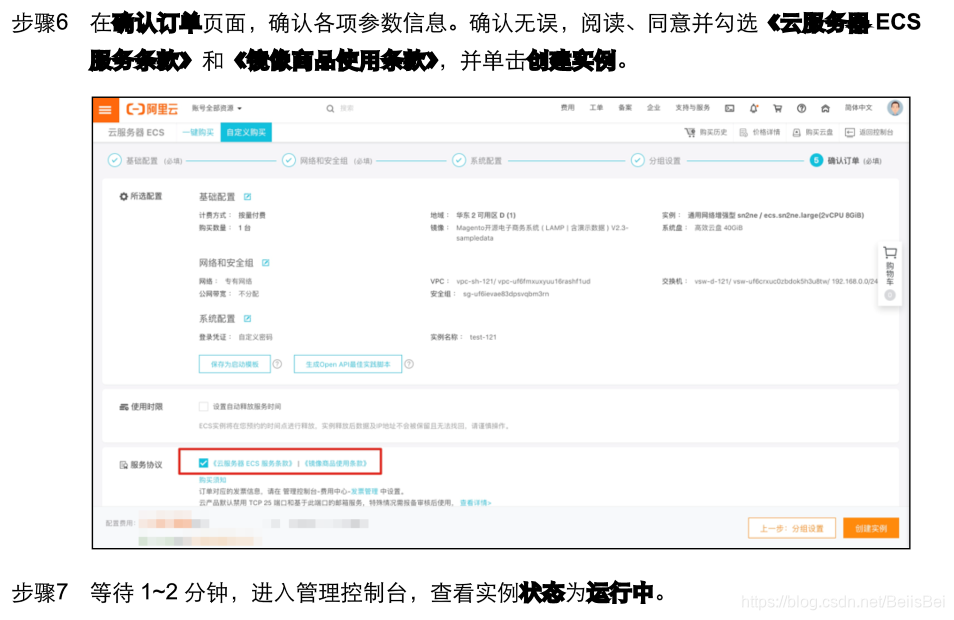Click the 华东 2 可用区 D region value
Viewport: 954px width, 620px height.
(486, 215)
